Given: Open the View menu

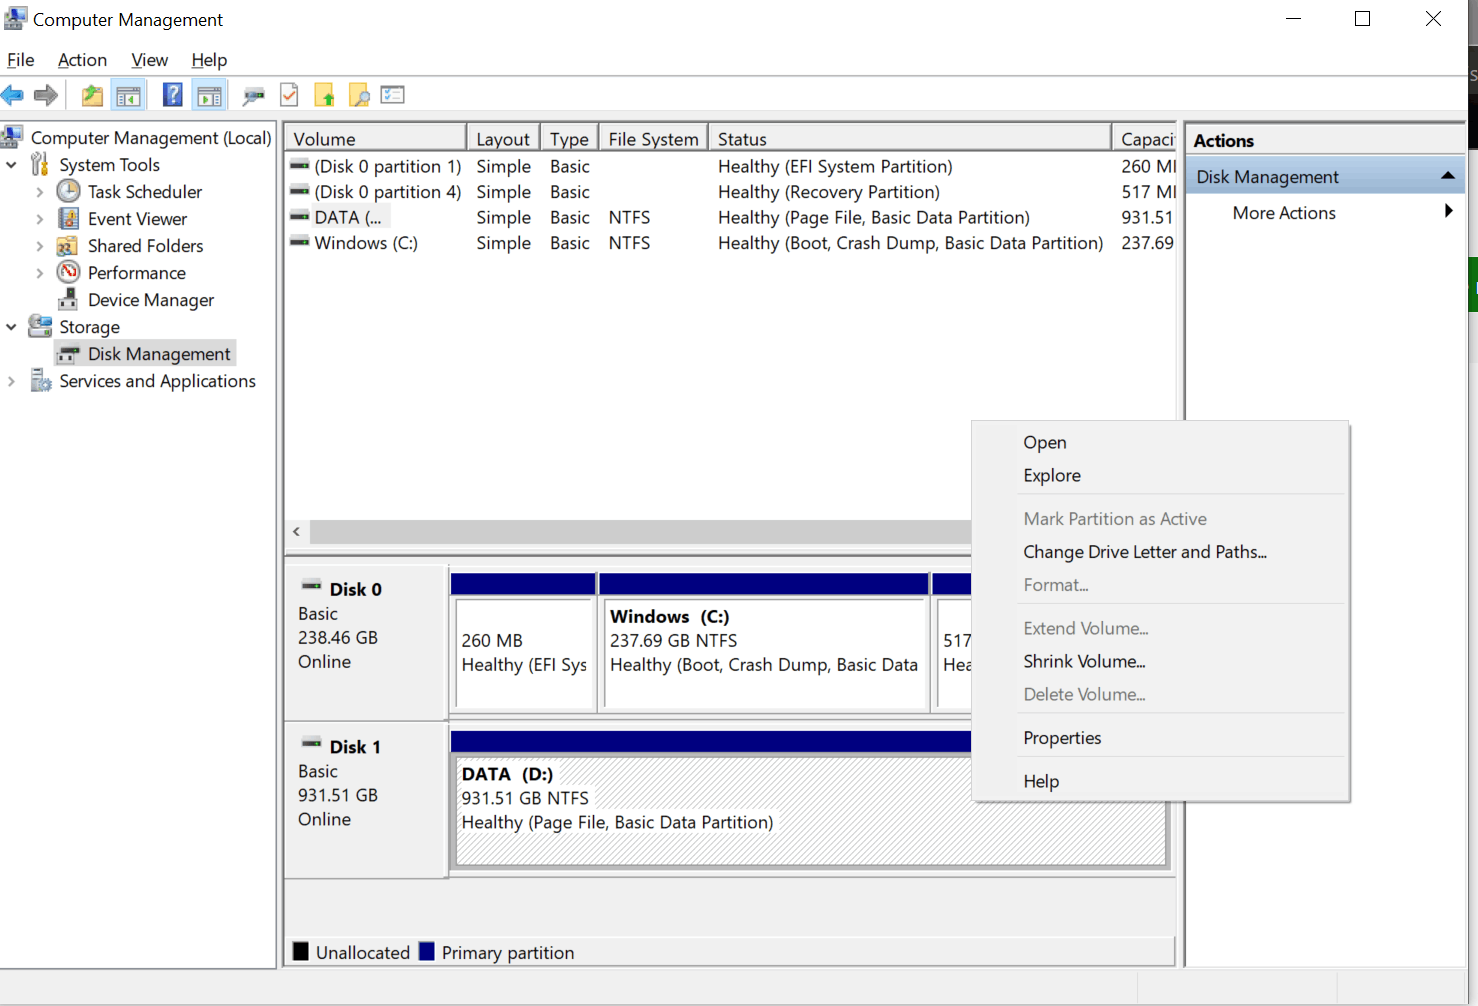Looking at the screenshot, I should pyautogui.click(x=149, y=60).
